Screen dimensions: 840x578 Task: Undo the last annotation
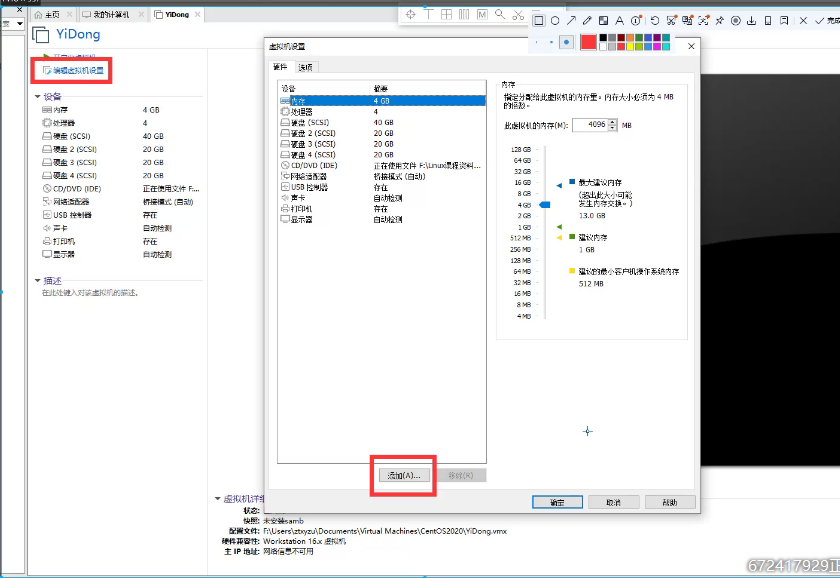655,21
